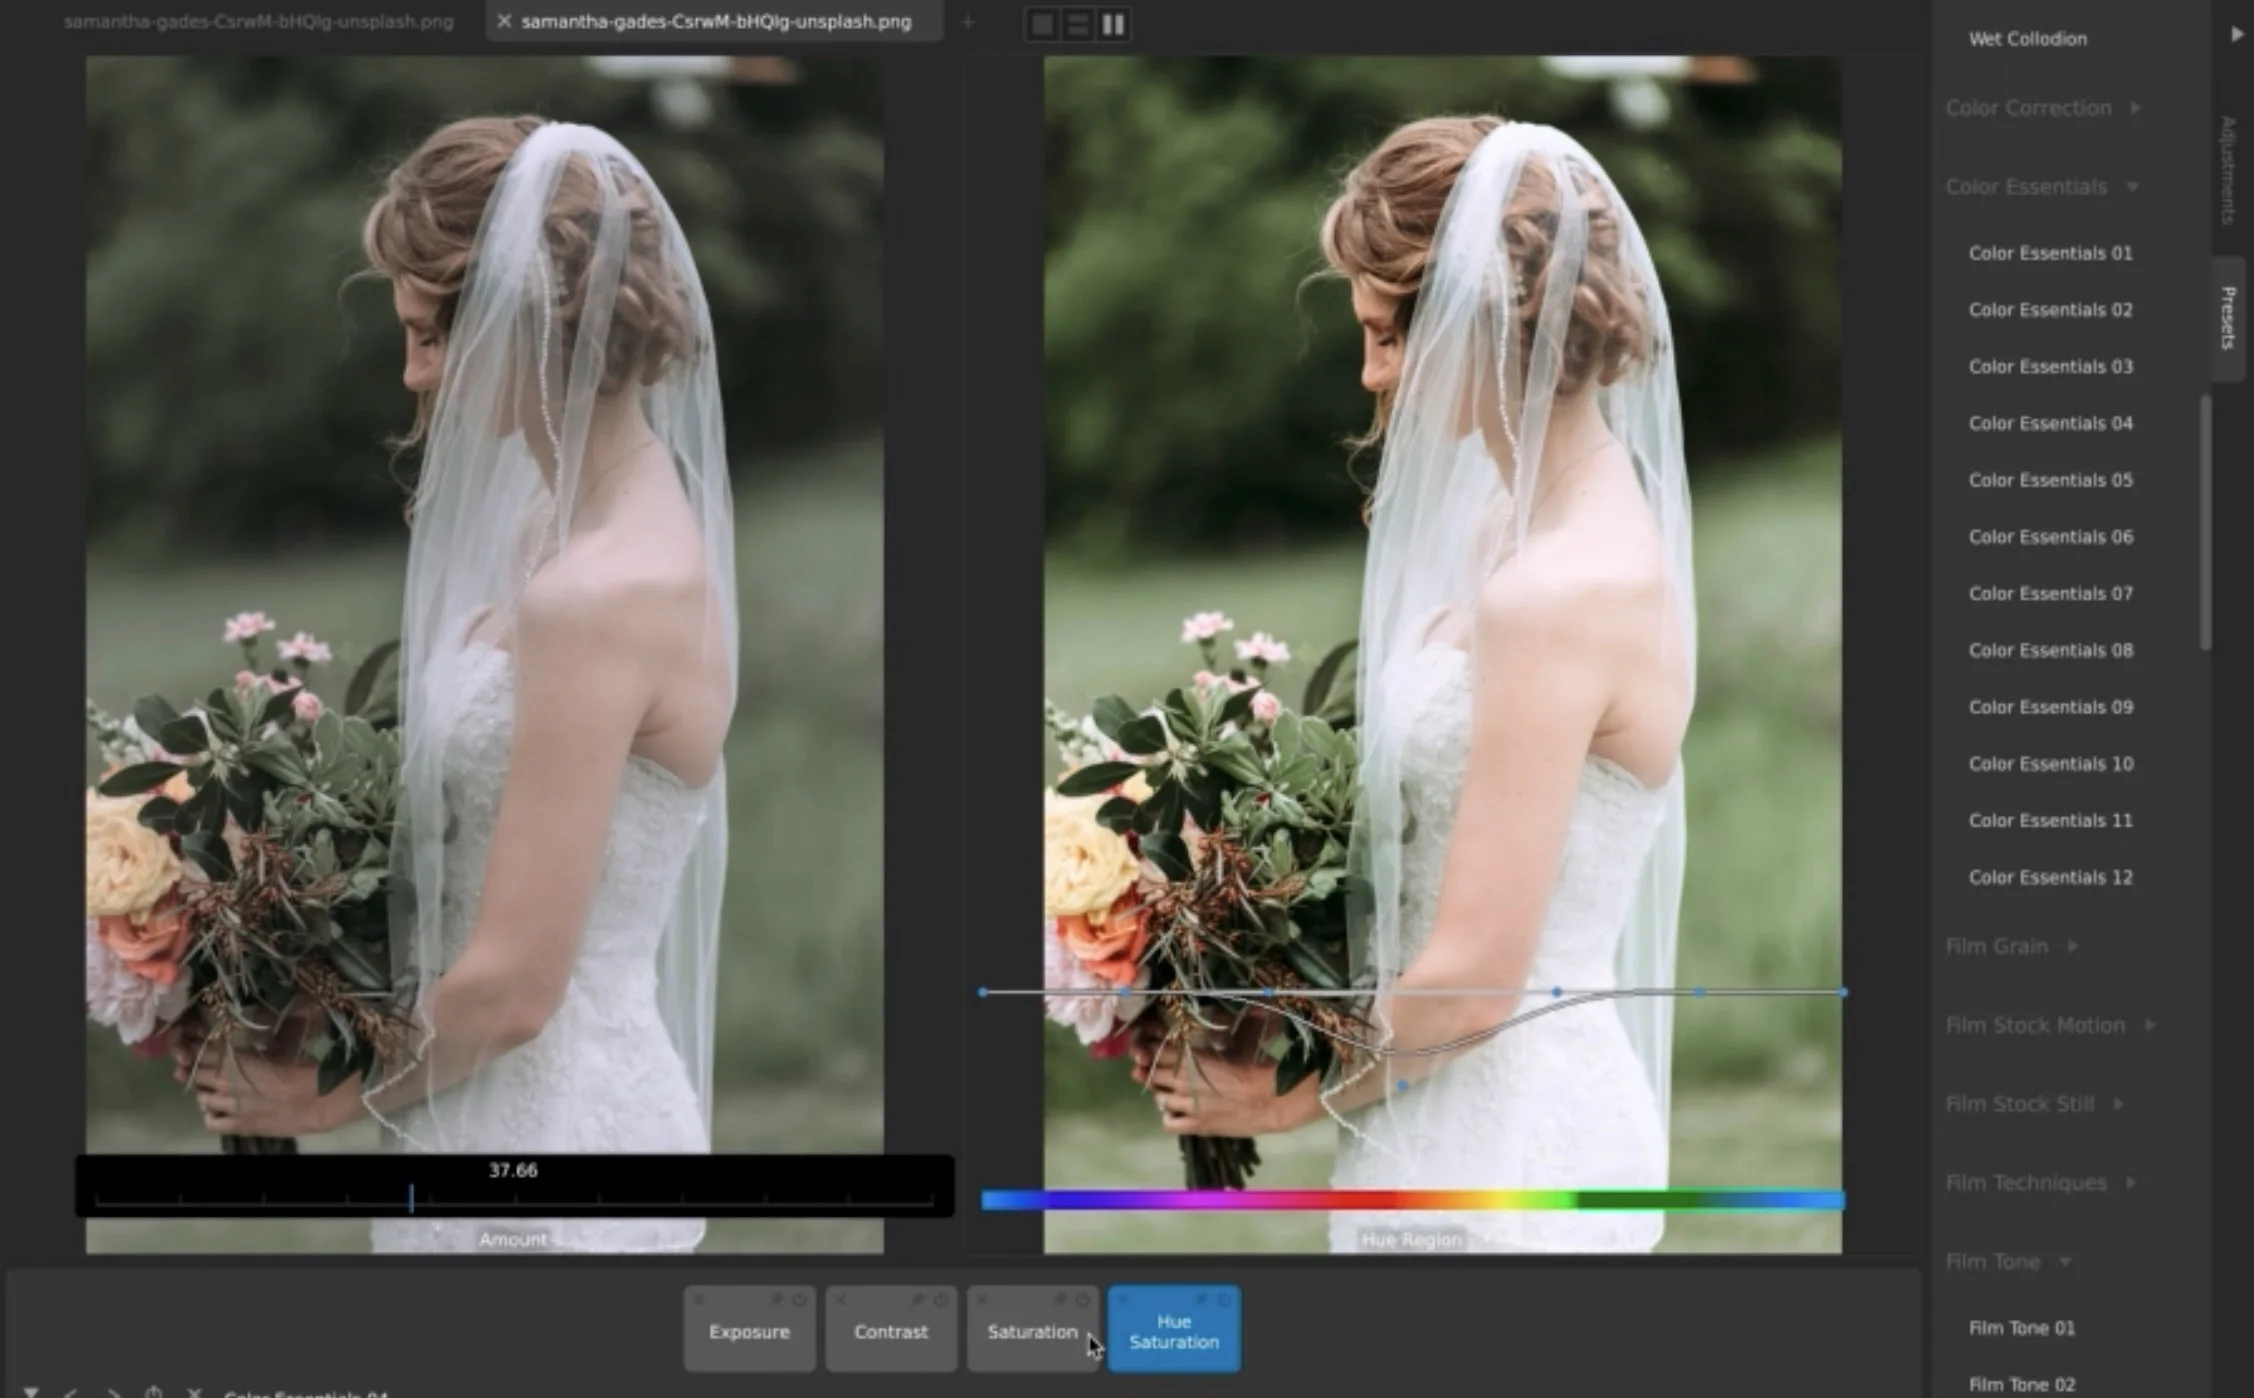Select side-by-side split view layout icon
The height and width of the screenshot is (1398, 2254).
coord(1113,24)
